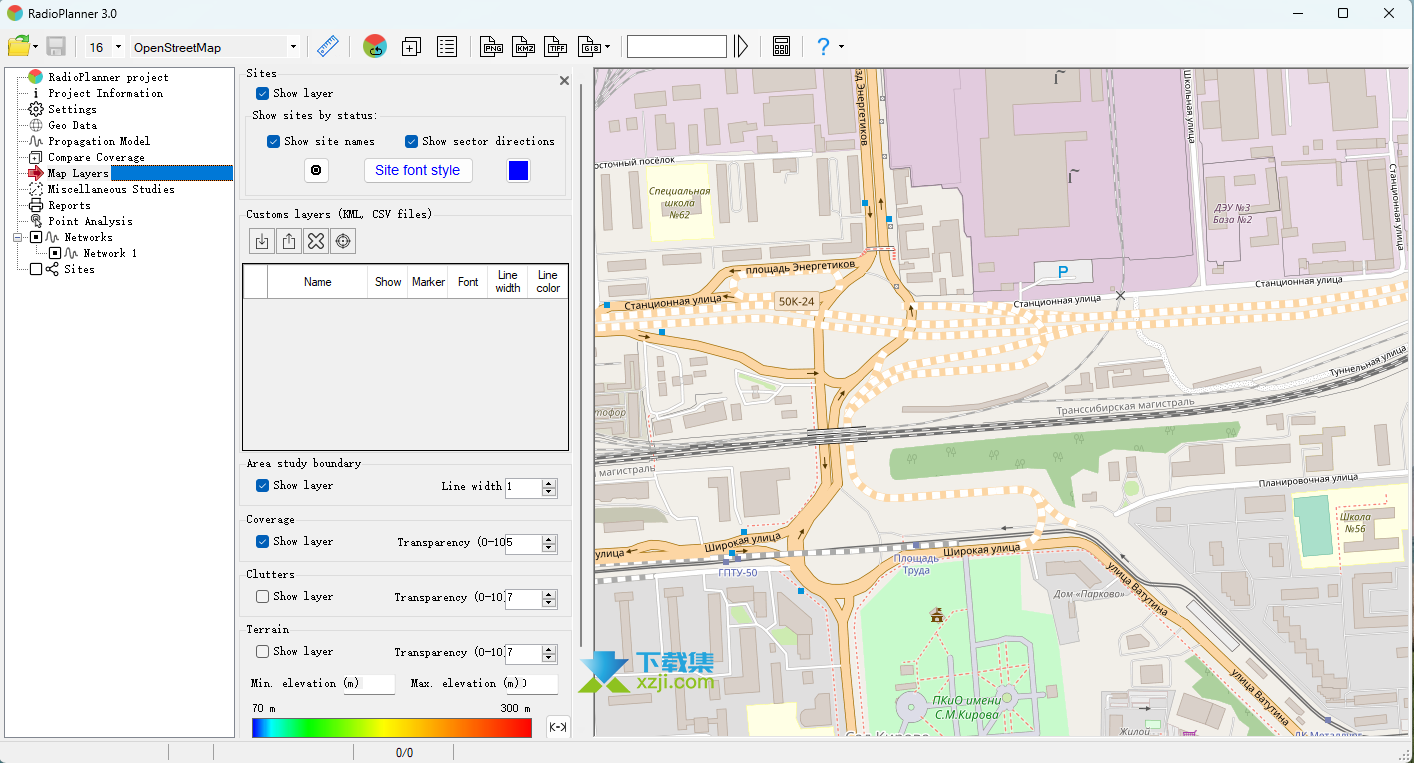The height and width of the screenshot is (763, 1414).
Task: Check the Sites tree checkbox
Action: pyautogui.click(x=36, y=269)
